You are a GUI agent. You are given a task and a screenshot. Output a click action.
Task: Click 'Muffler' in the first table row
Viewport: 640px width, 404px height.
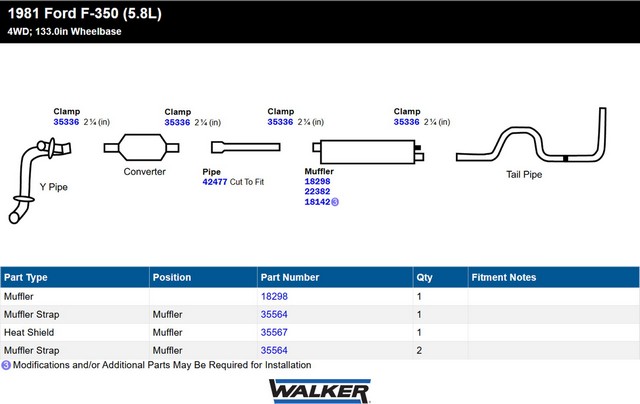19,297
